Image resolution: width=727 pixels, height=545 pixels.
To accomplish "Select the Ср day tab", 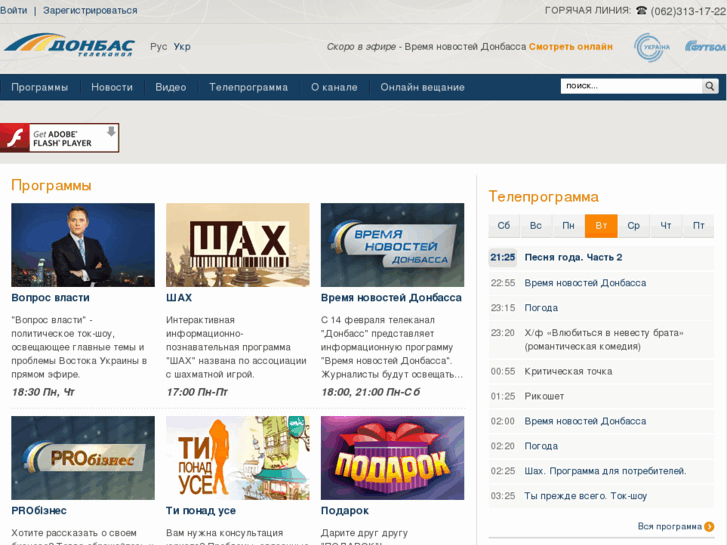I will 633,226.
